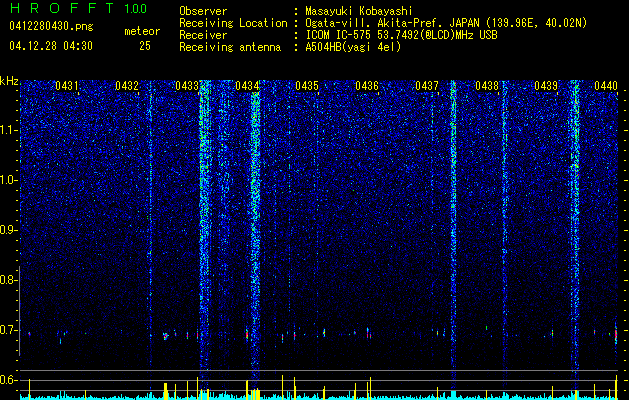Click the Receiving antenna label
The image size is (629, 400).
pyautogui.click(x=230, y=47)
